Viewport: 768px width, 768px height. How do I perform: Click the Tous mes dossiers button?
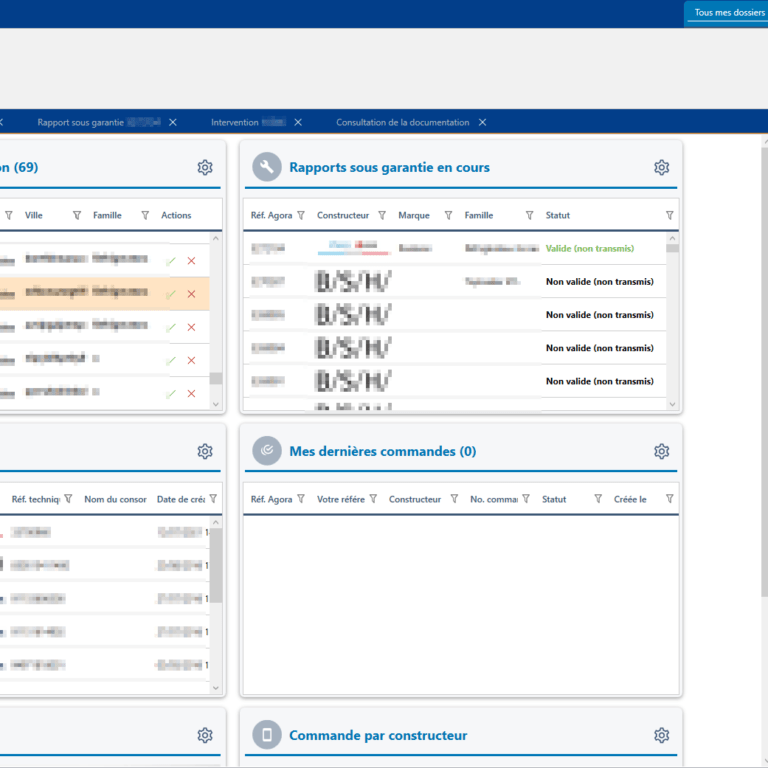coord(729,13)
